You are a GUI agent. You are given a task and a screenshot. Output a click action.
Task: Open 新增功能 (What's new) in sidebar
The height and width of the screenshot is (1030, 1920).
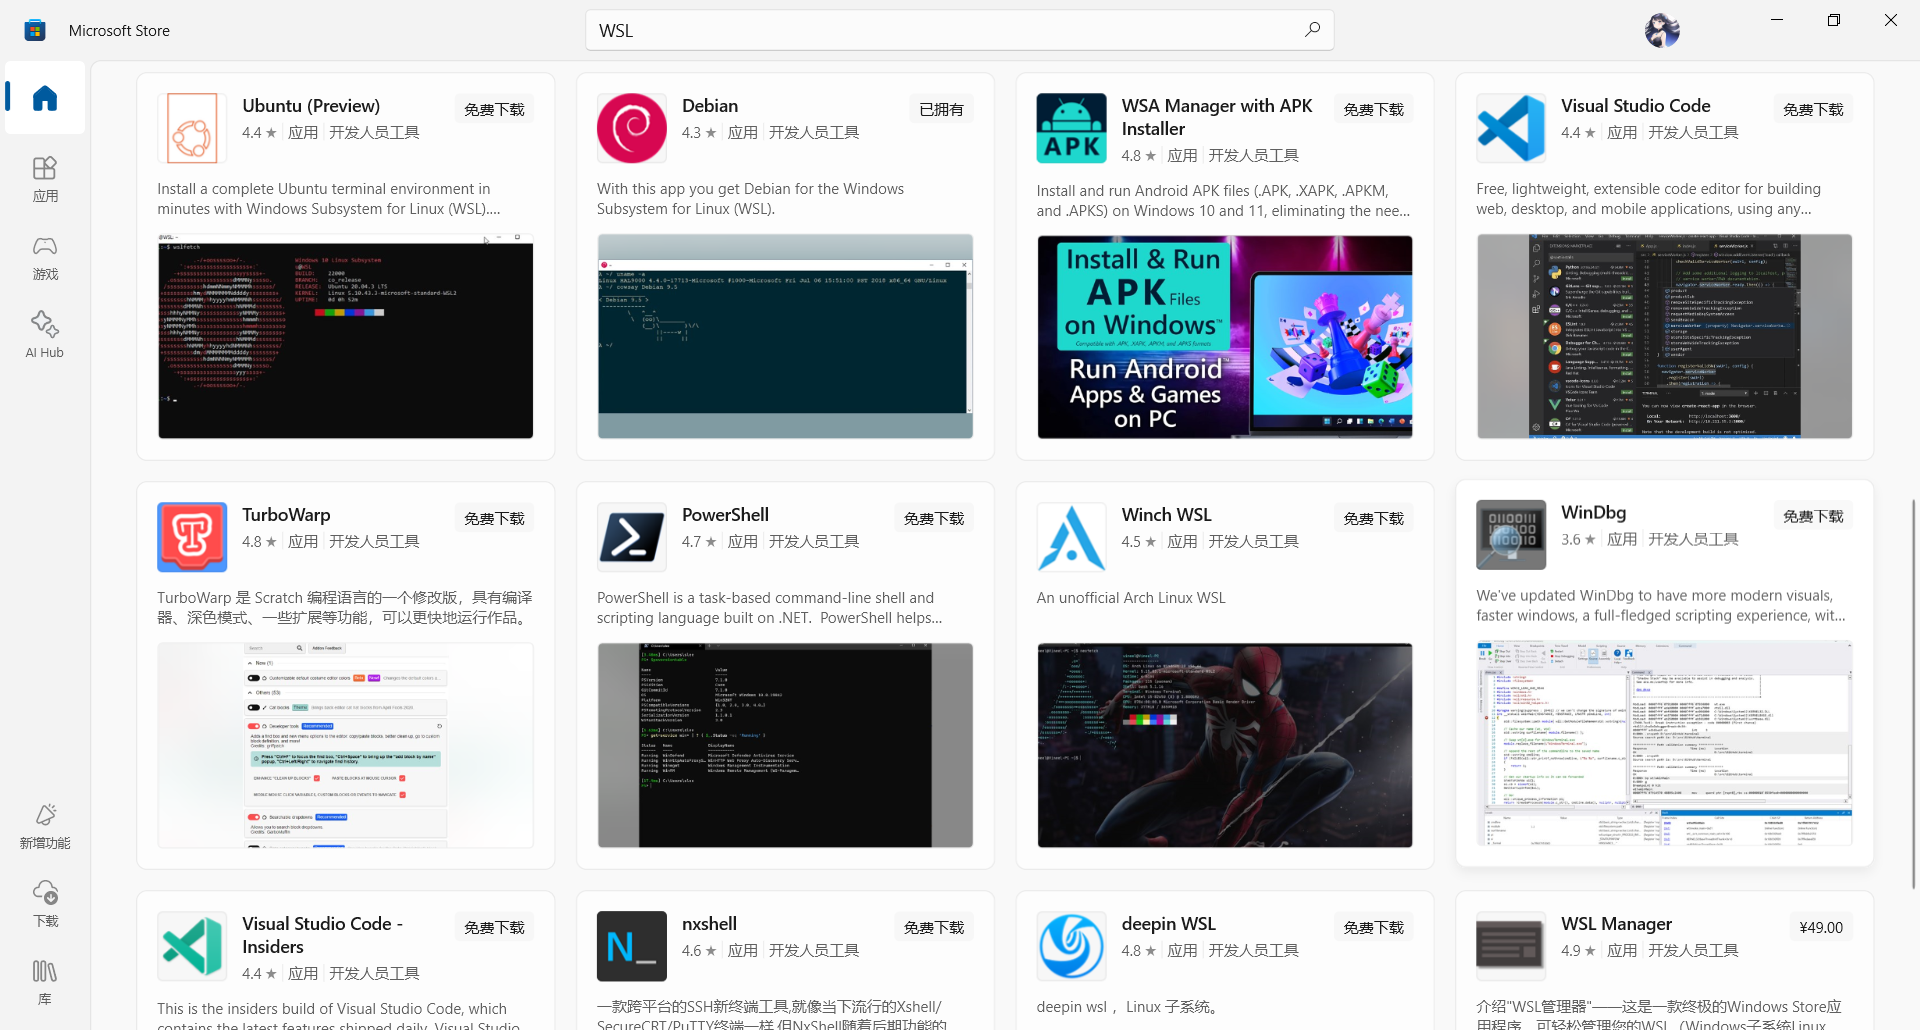tap(45, 826)
